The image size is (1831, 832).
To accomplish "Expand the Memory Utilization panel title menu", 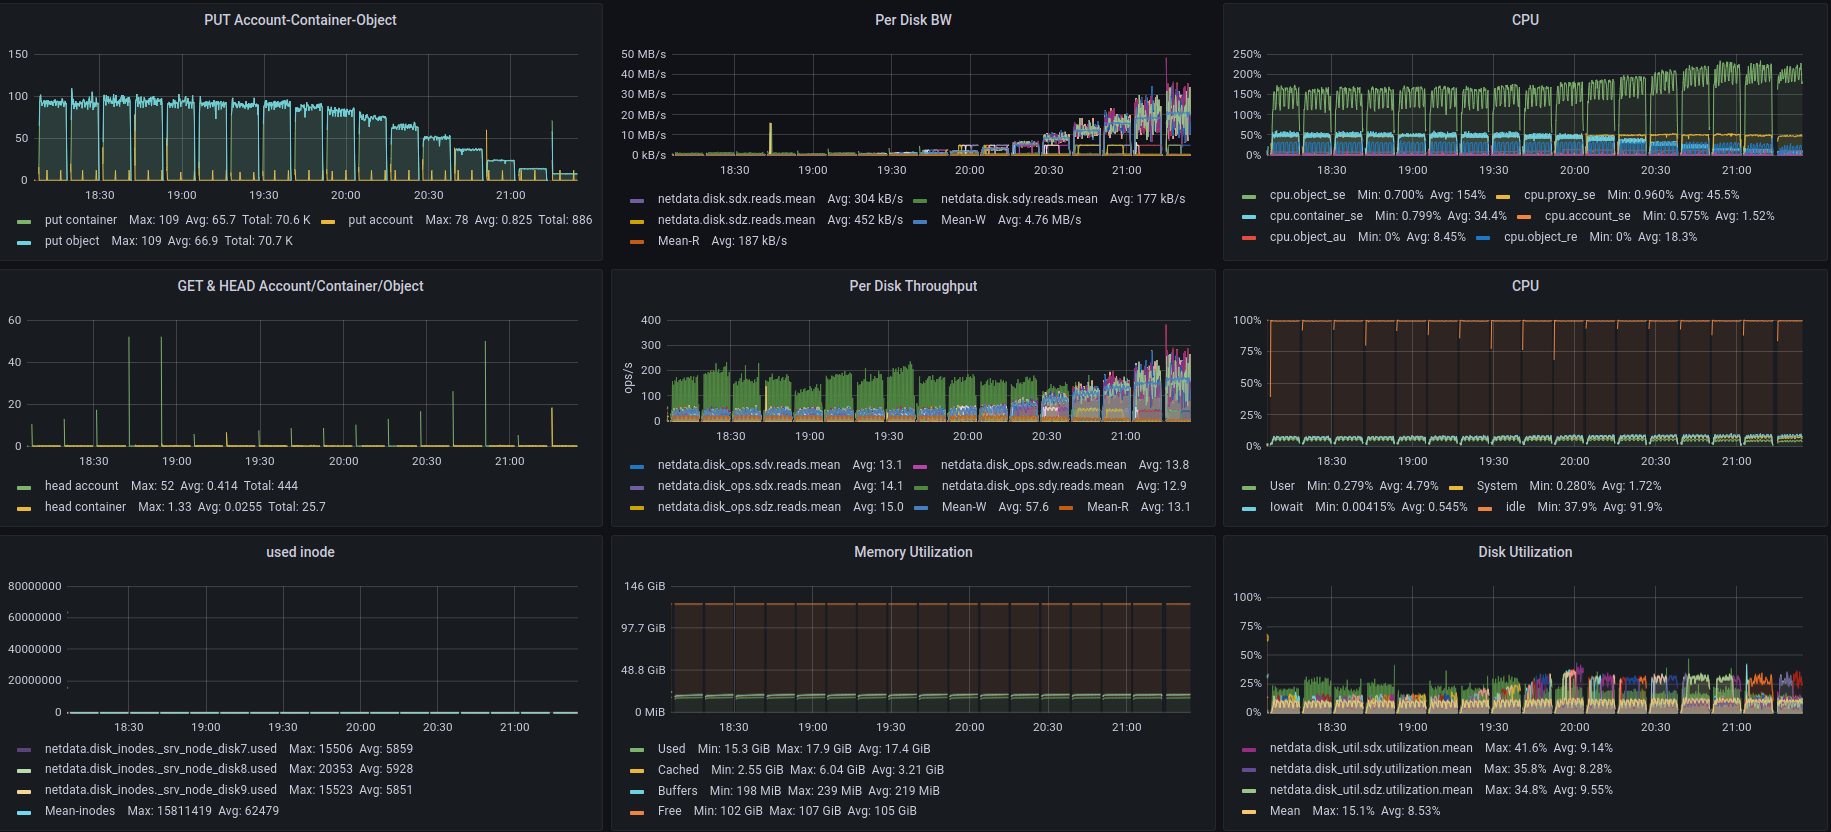I will [913, 552].
